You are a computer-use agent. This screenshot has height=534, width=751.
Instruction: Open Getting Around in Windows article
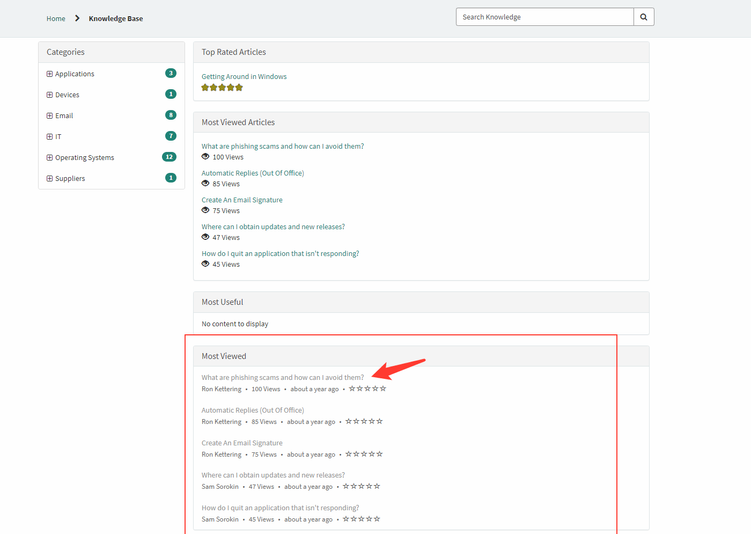244,76
